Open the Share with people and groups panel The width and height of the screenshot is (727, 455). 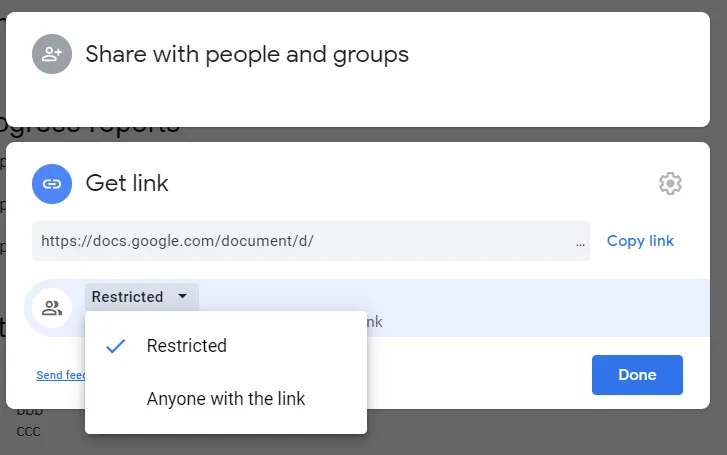coord(247,54)
